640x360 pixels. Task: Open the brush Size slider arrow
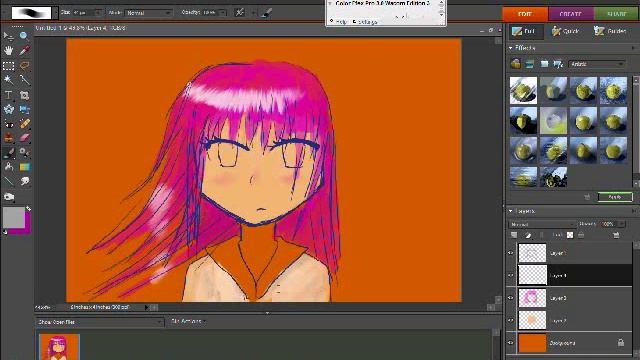click(x=98, y=13)
